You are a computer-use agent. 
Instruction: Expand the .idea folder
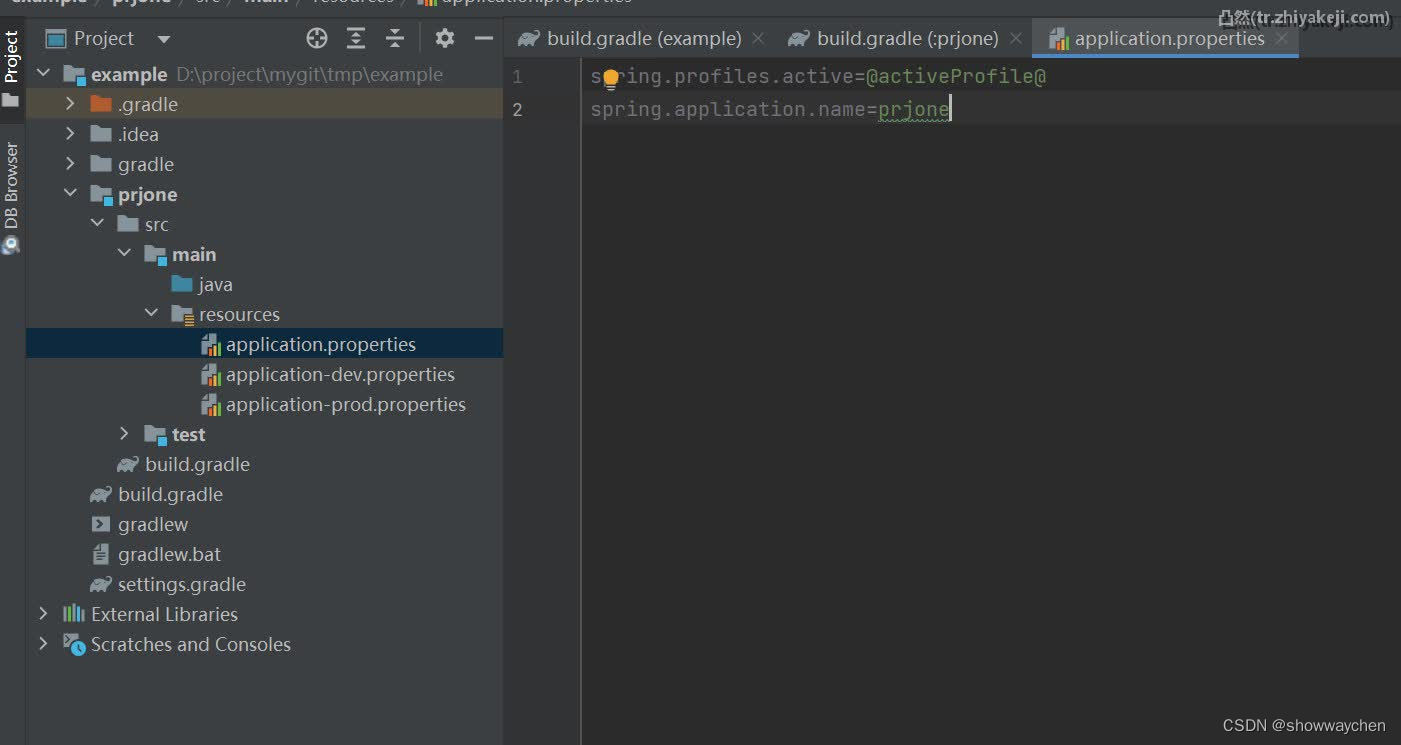(70, 134)
